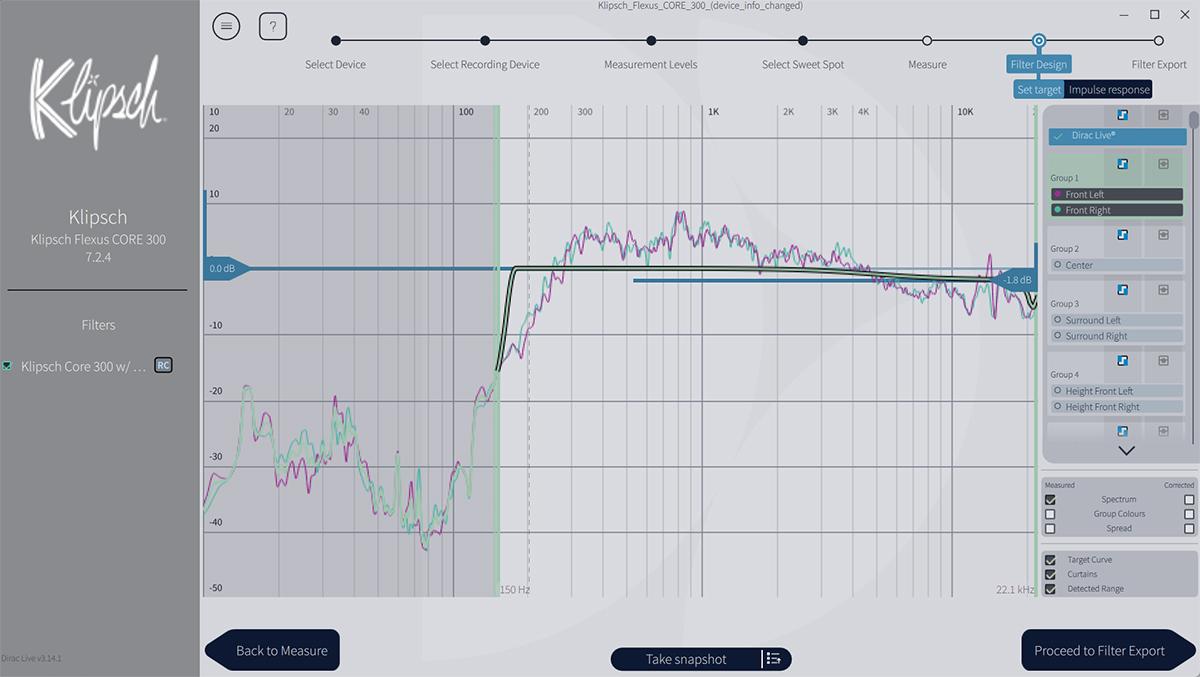
Task: Uncheck the Target Curve checkbox
Action: (x=1050, y=560)
